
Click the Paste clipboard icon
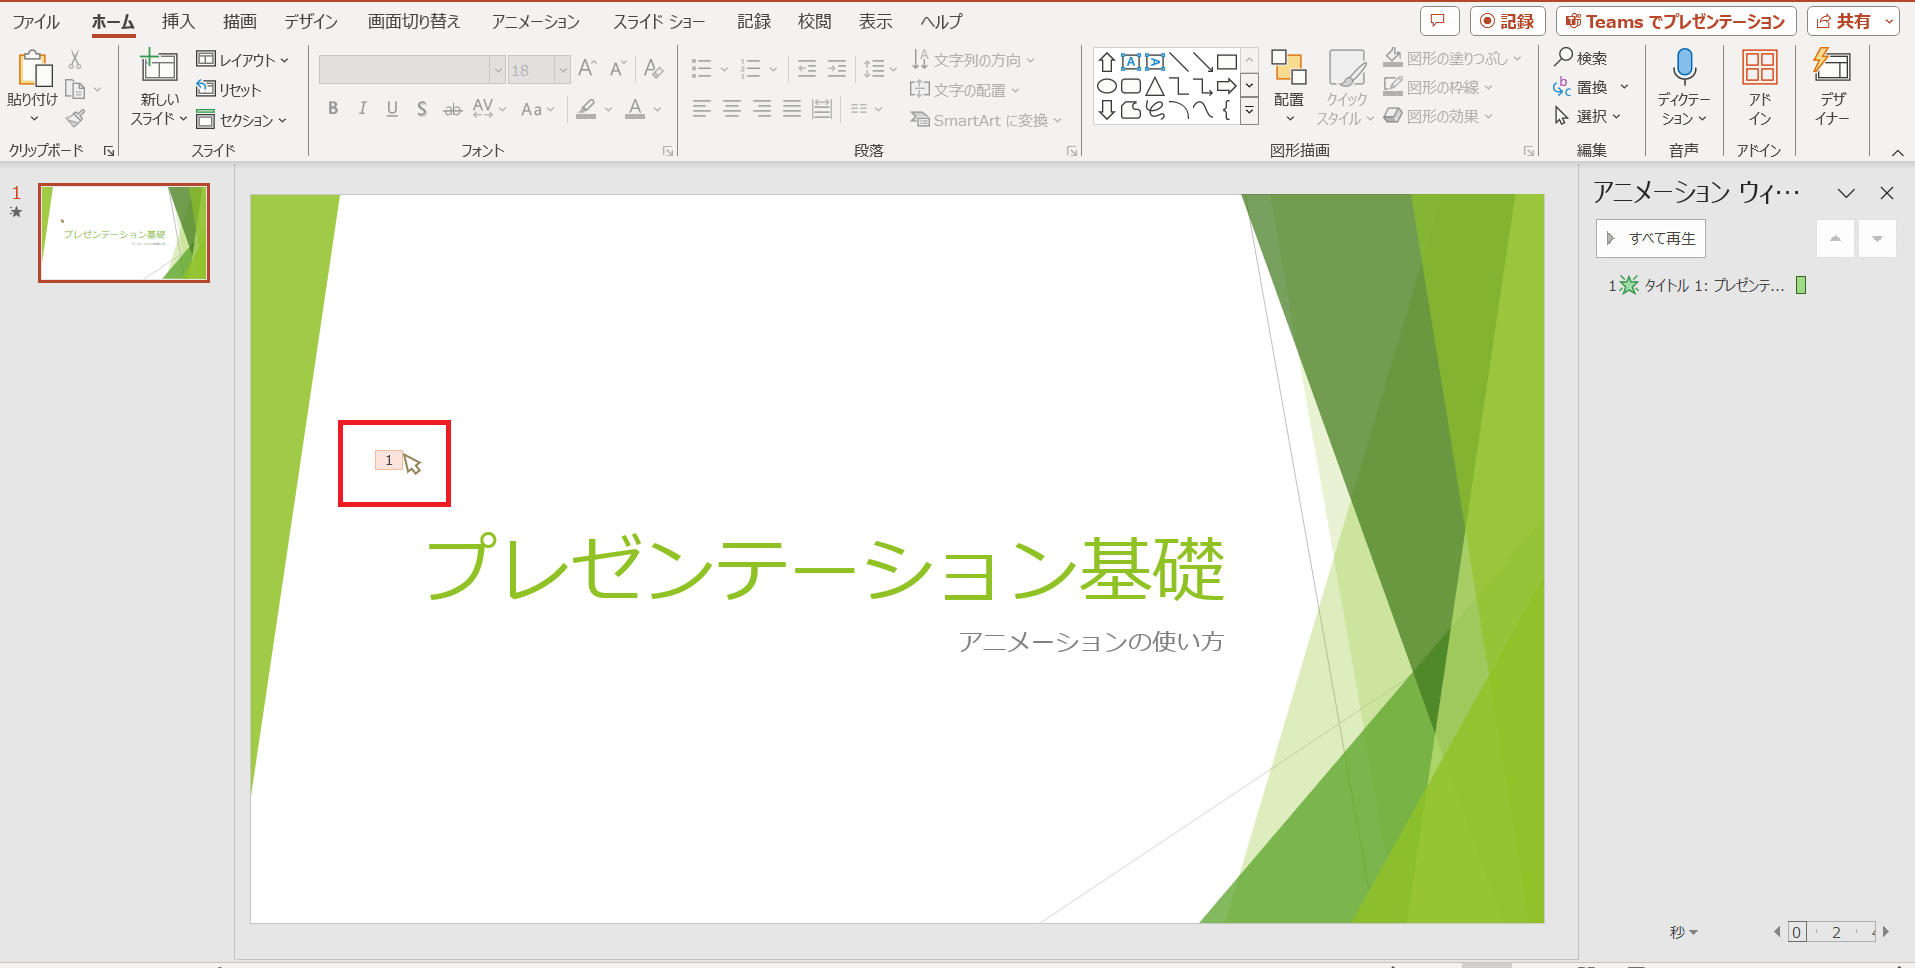(x=33, y=70)
